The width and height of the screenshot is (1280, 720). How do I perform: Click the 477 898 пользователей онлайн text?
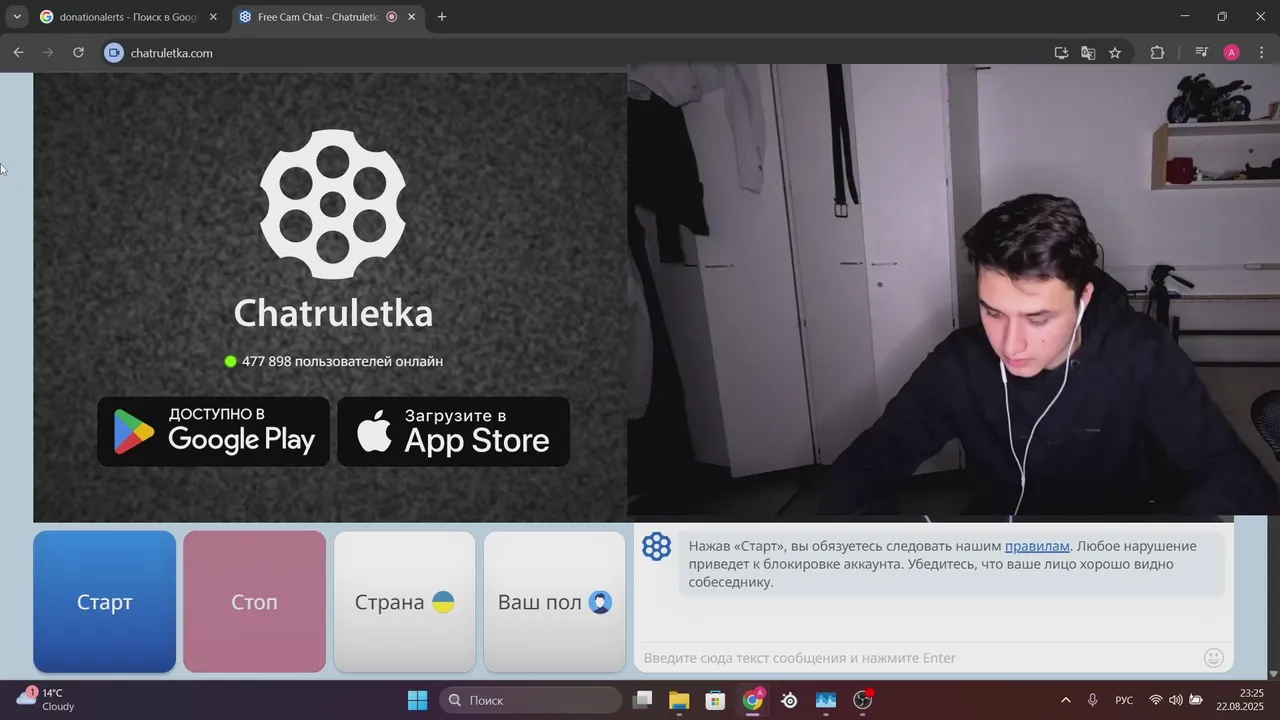(342, 361)
